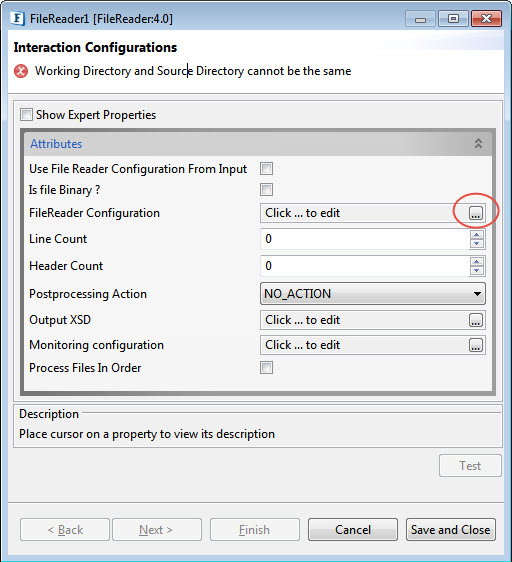Click Save and Close button
Viewport: 512px width, 562px height.
(x=451, y=530)
